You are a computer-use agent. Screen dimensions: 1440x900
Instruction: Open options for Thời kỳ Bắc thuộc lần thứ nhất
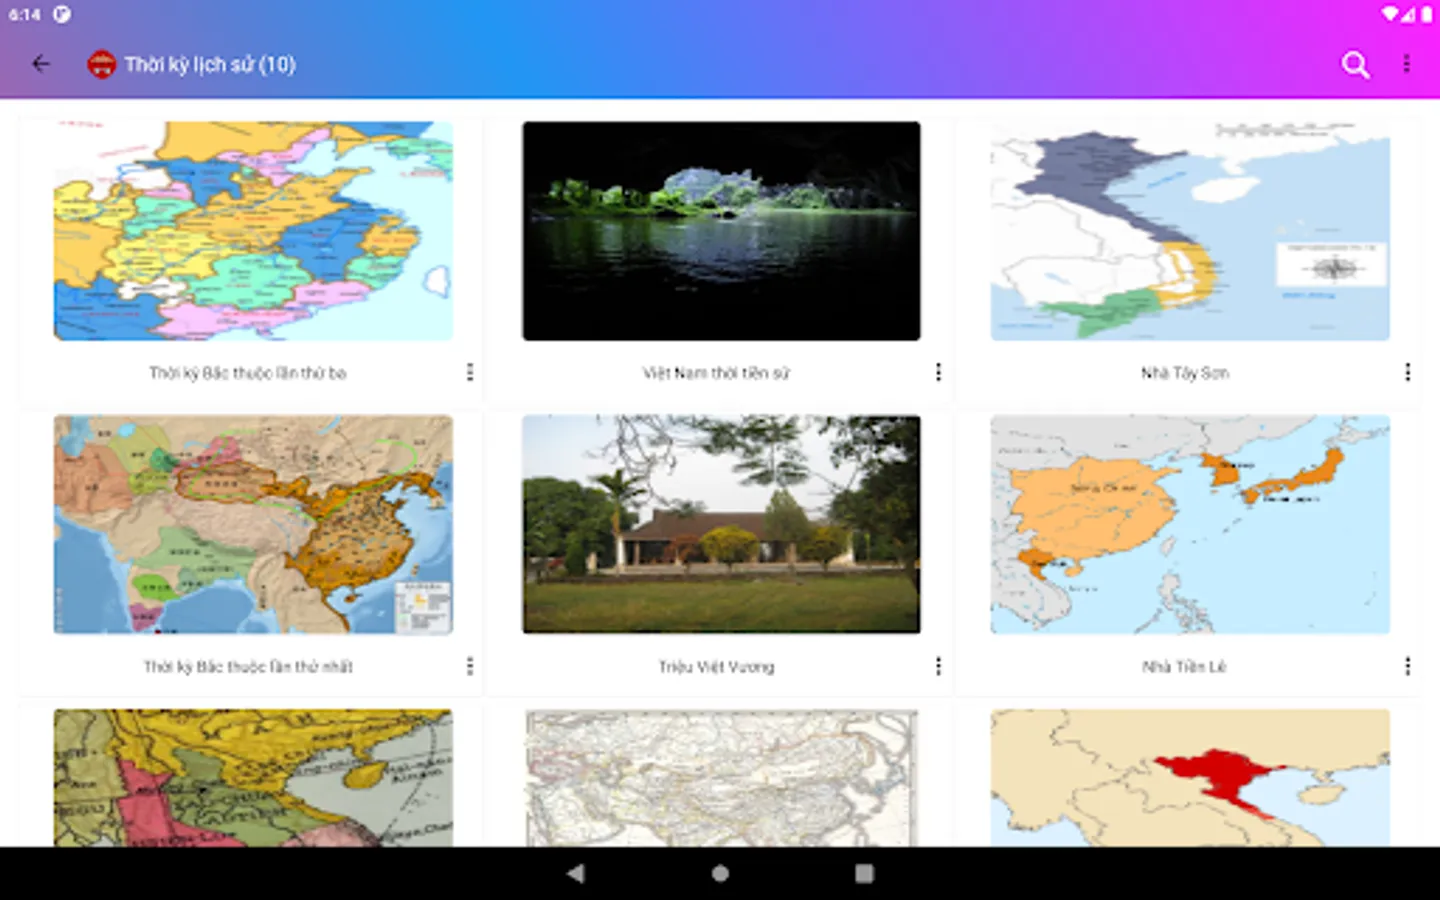(470, 666)
